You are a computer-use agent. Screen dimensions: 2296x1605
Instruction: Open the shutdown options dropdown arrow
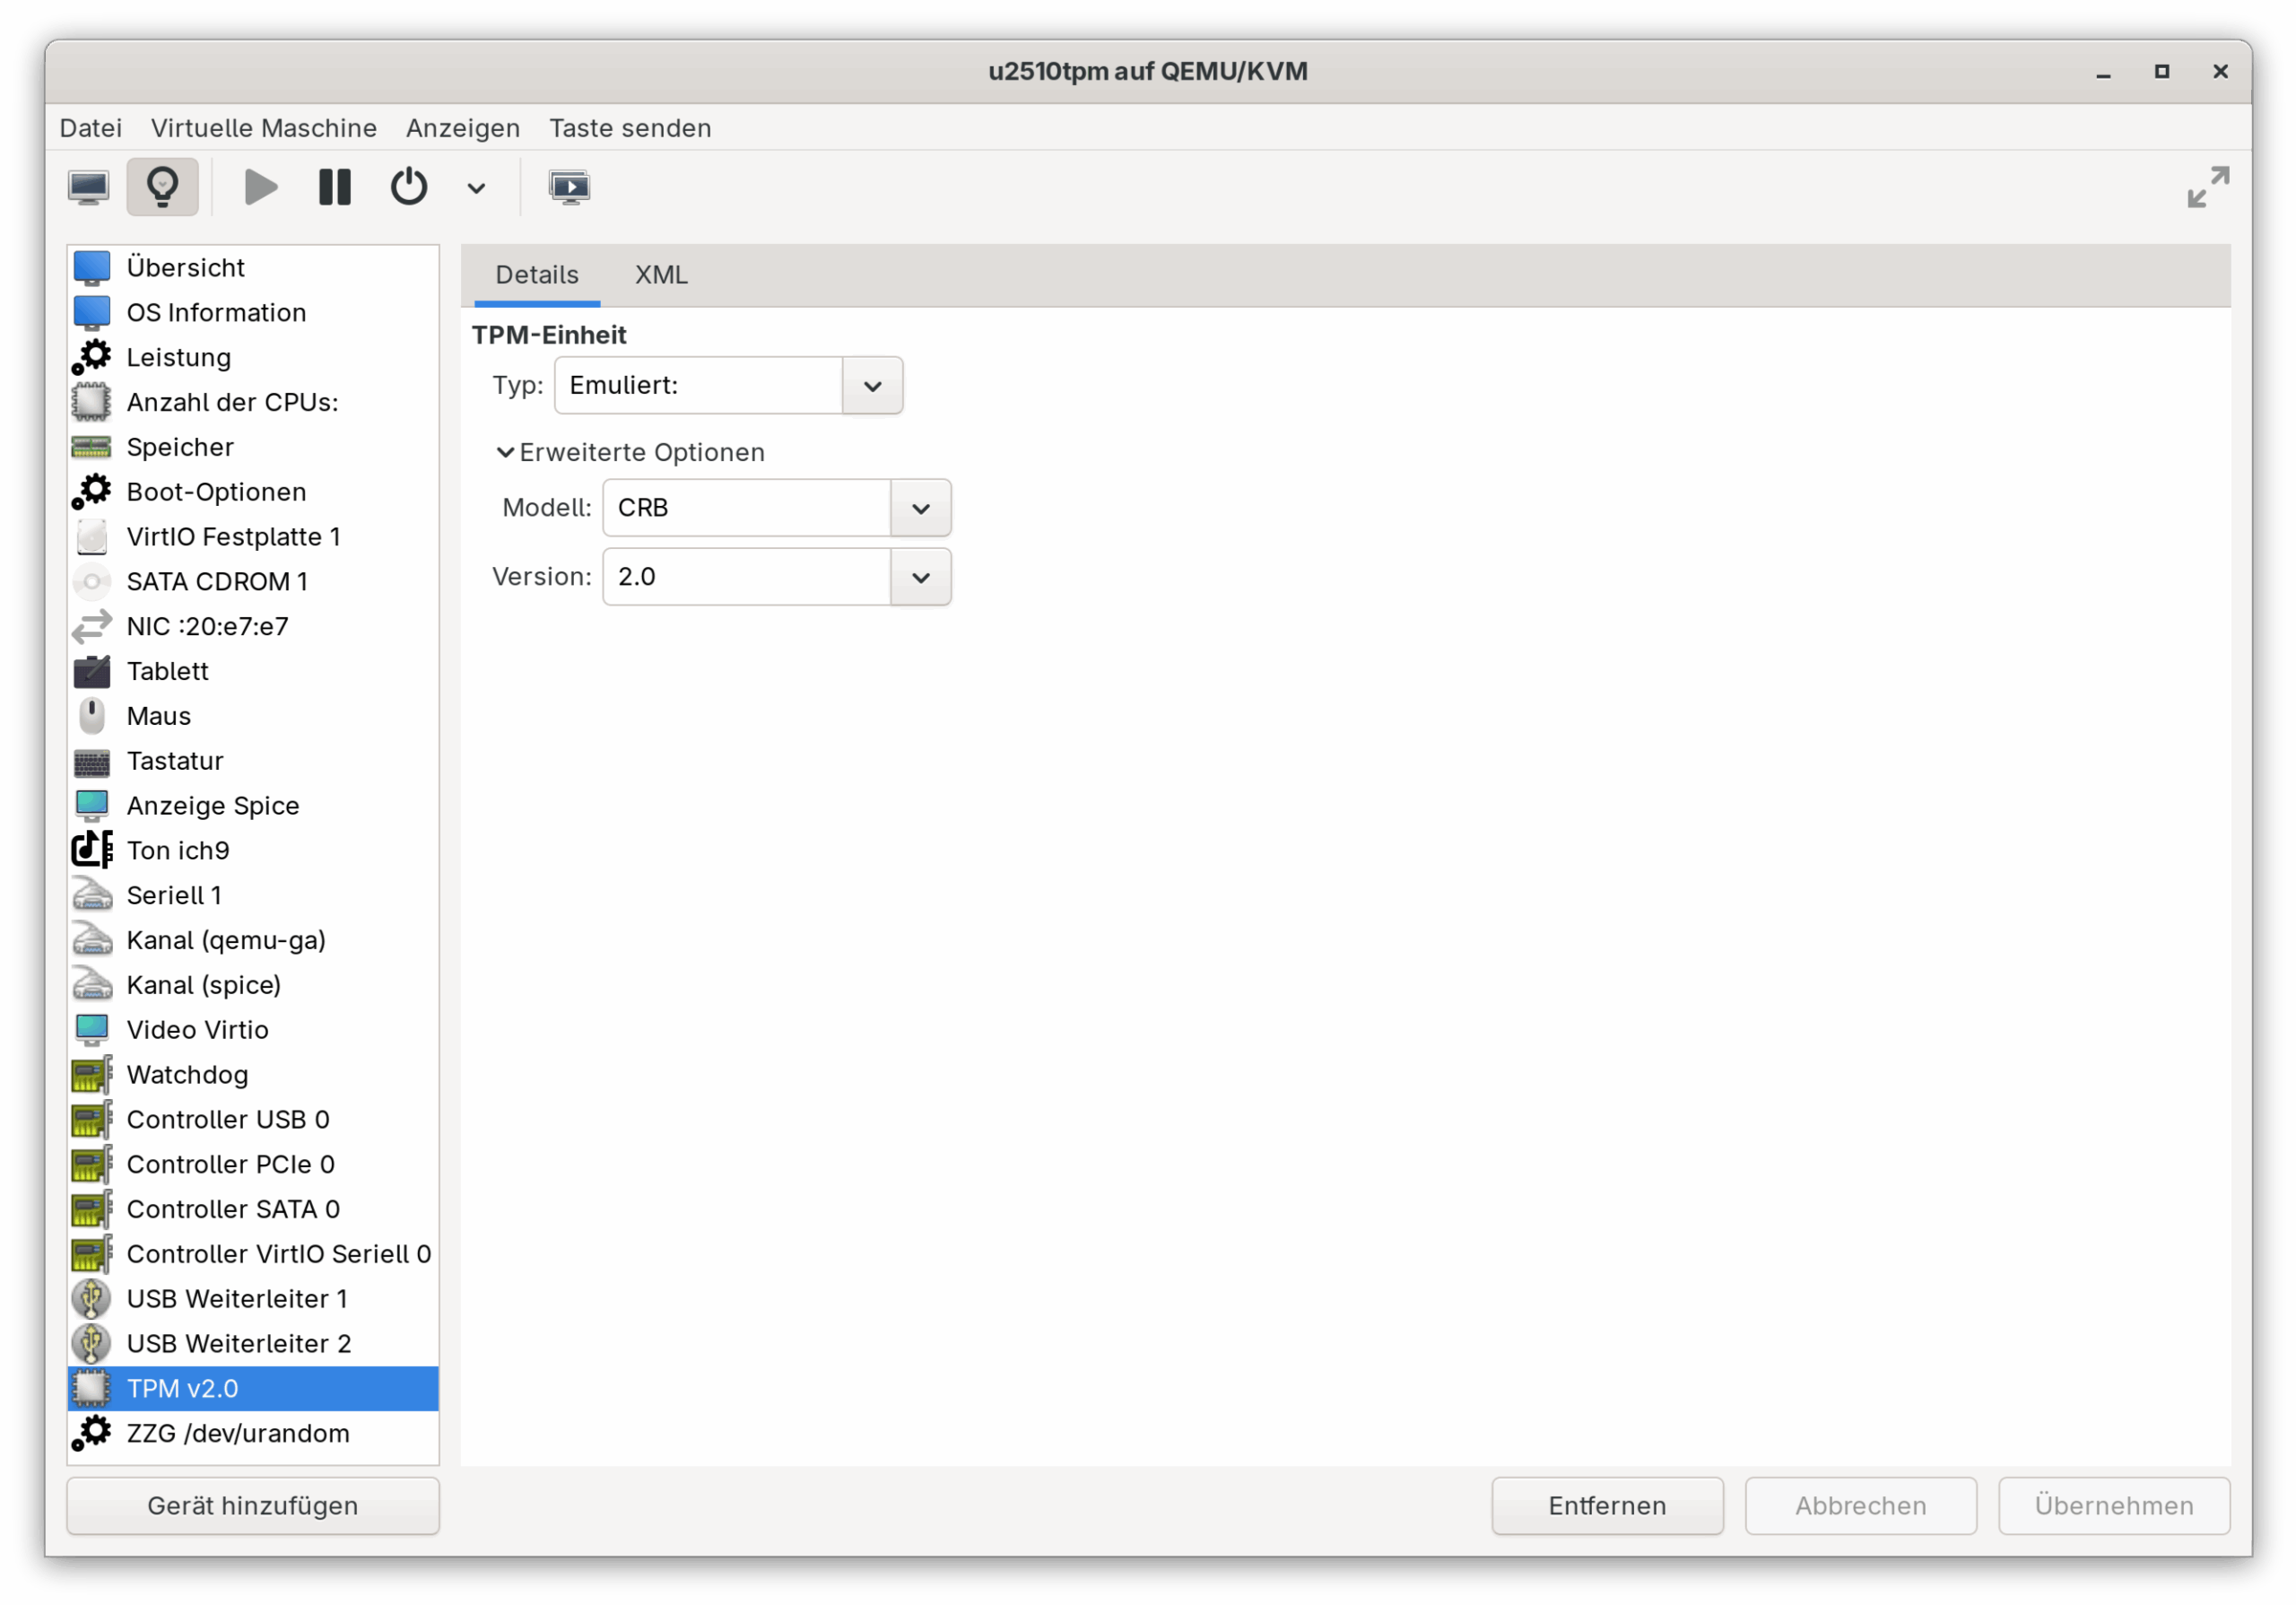[x=476, y=188]
